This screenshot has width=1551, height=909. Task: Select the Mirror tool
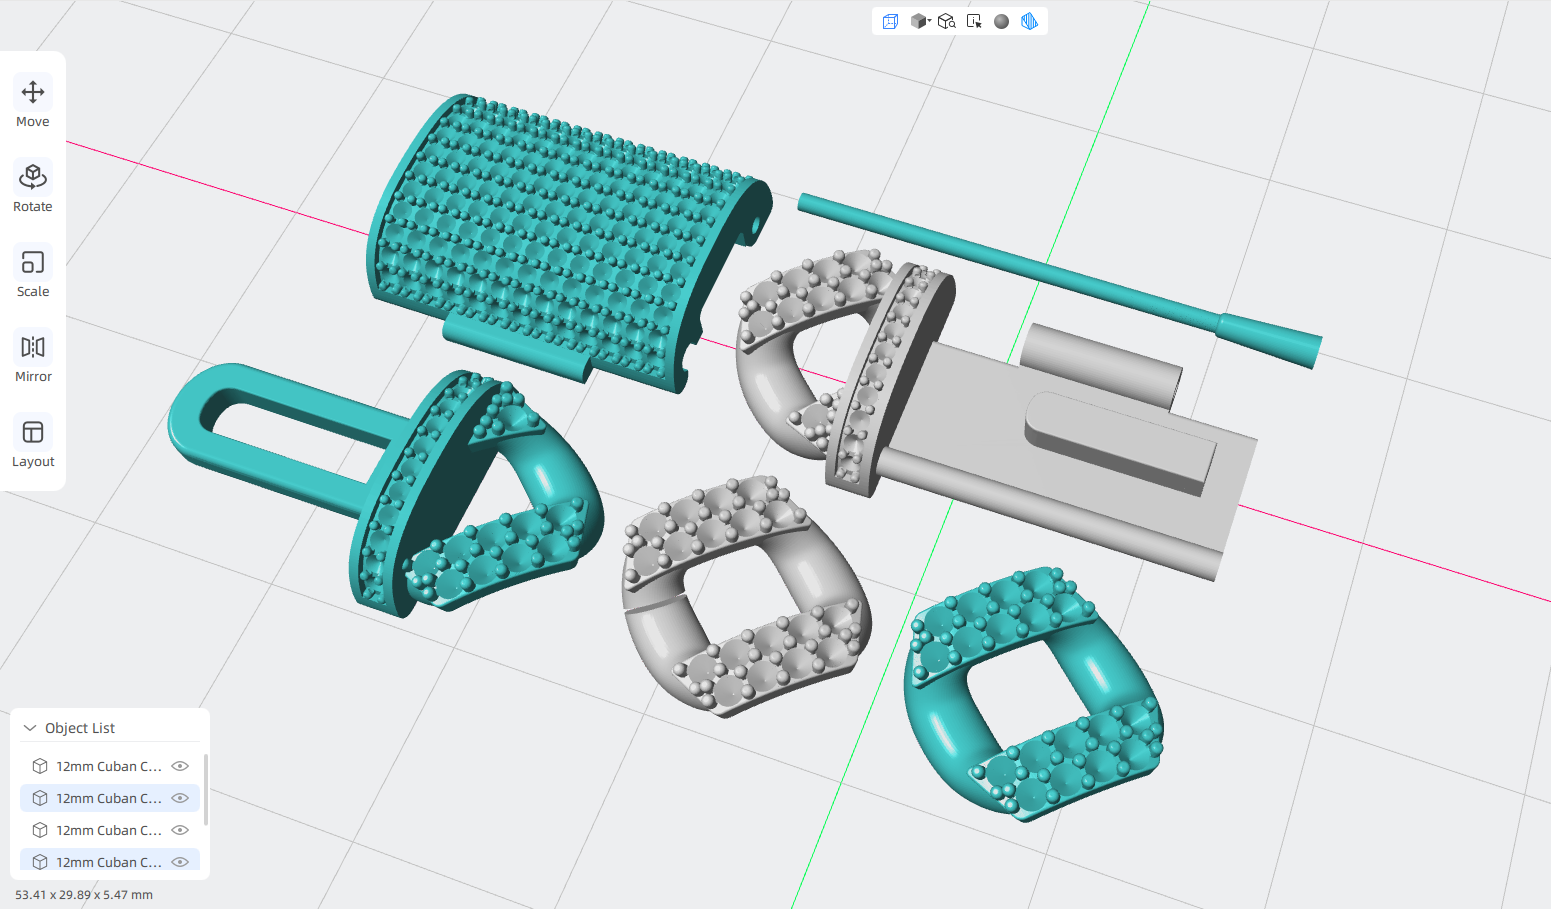33,357
